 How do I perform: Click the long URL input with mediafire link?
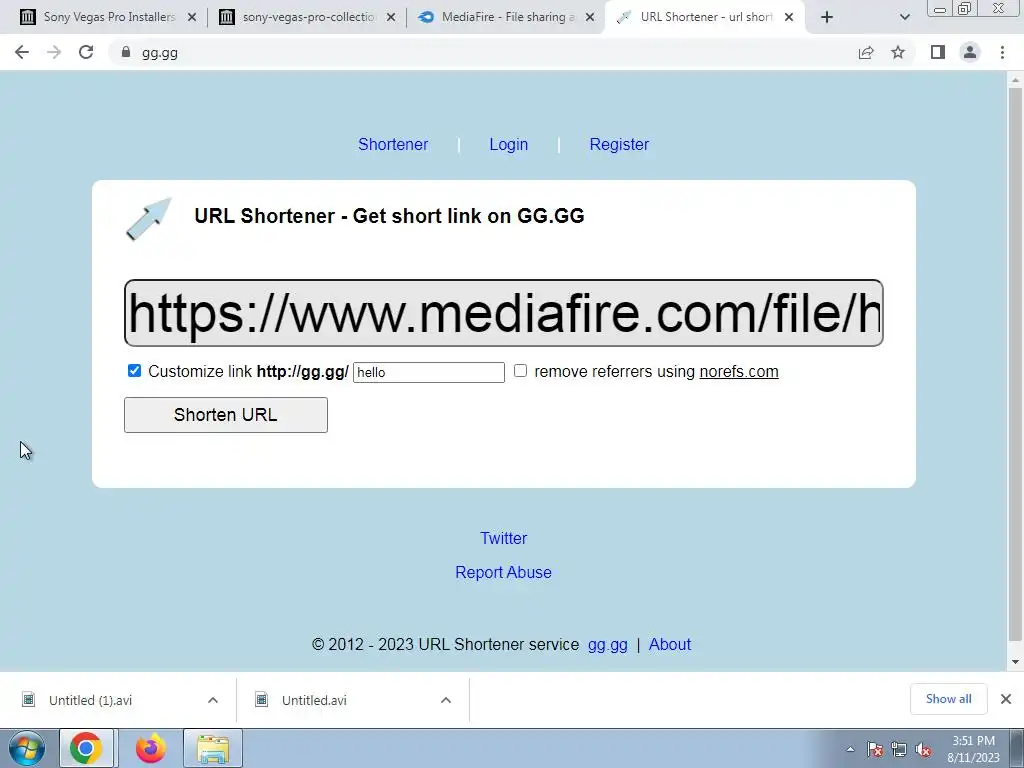click(x=504, y=313)
